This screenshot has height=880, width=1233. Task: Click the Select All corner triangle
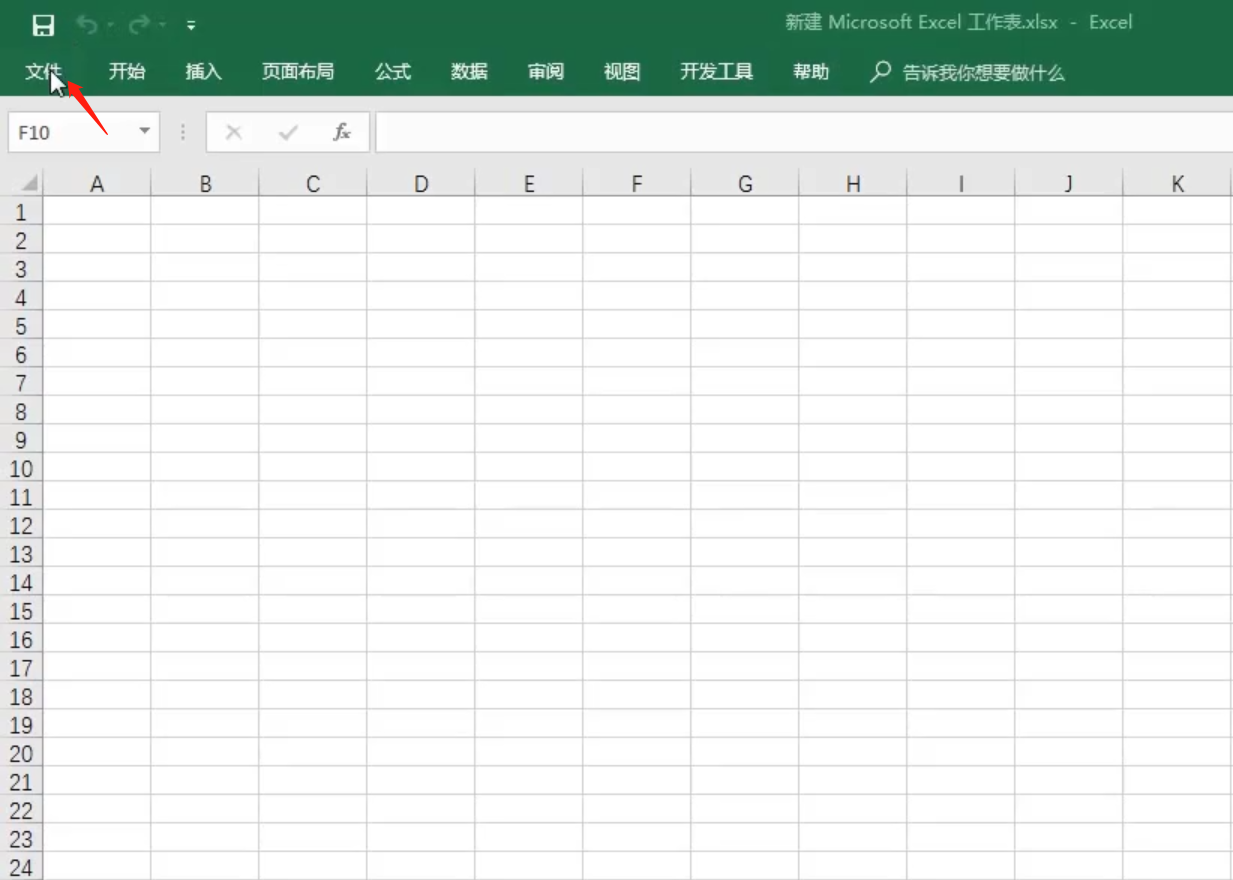tap(29, 184)
